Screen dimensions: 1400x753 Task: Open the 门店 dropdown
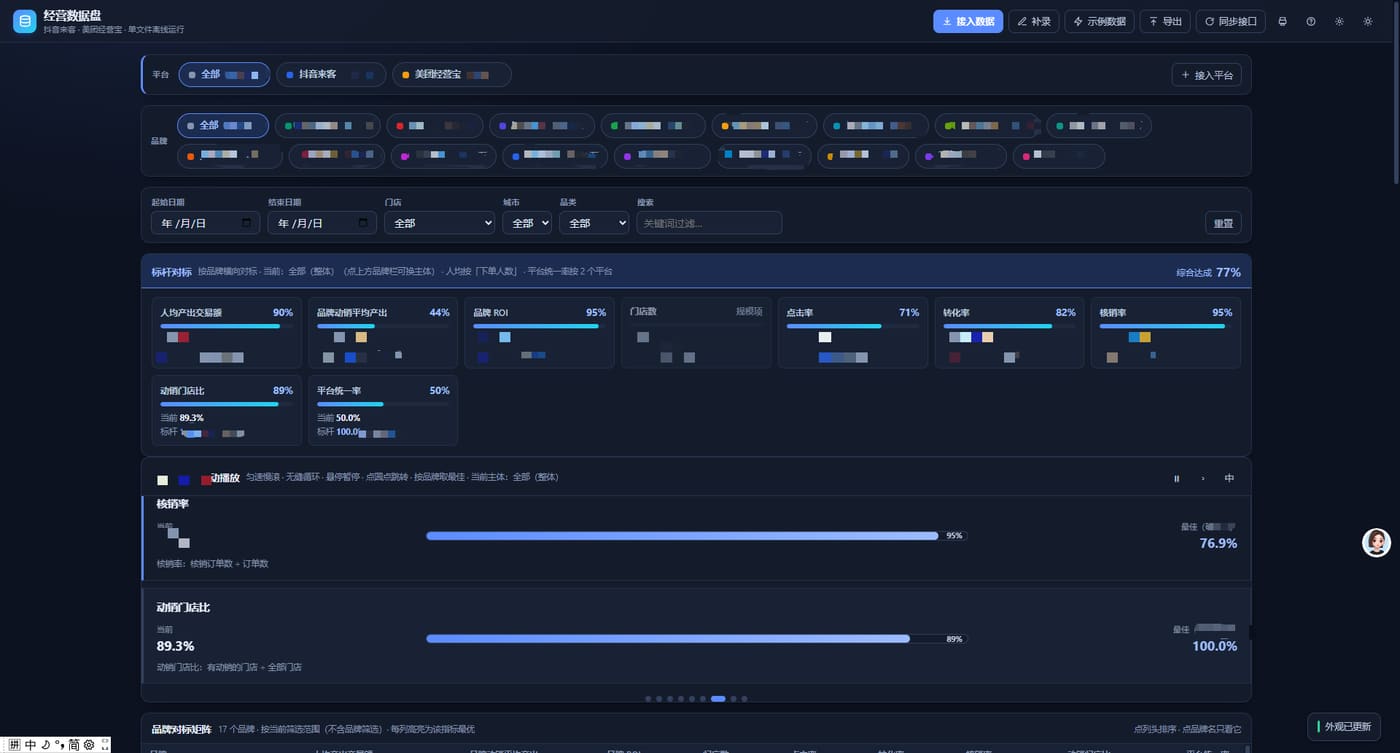coord(439,223)
